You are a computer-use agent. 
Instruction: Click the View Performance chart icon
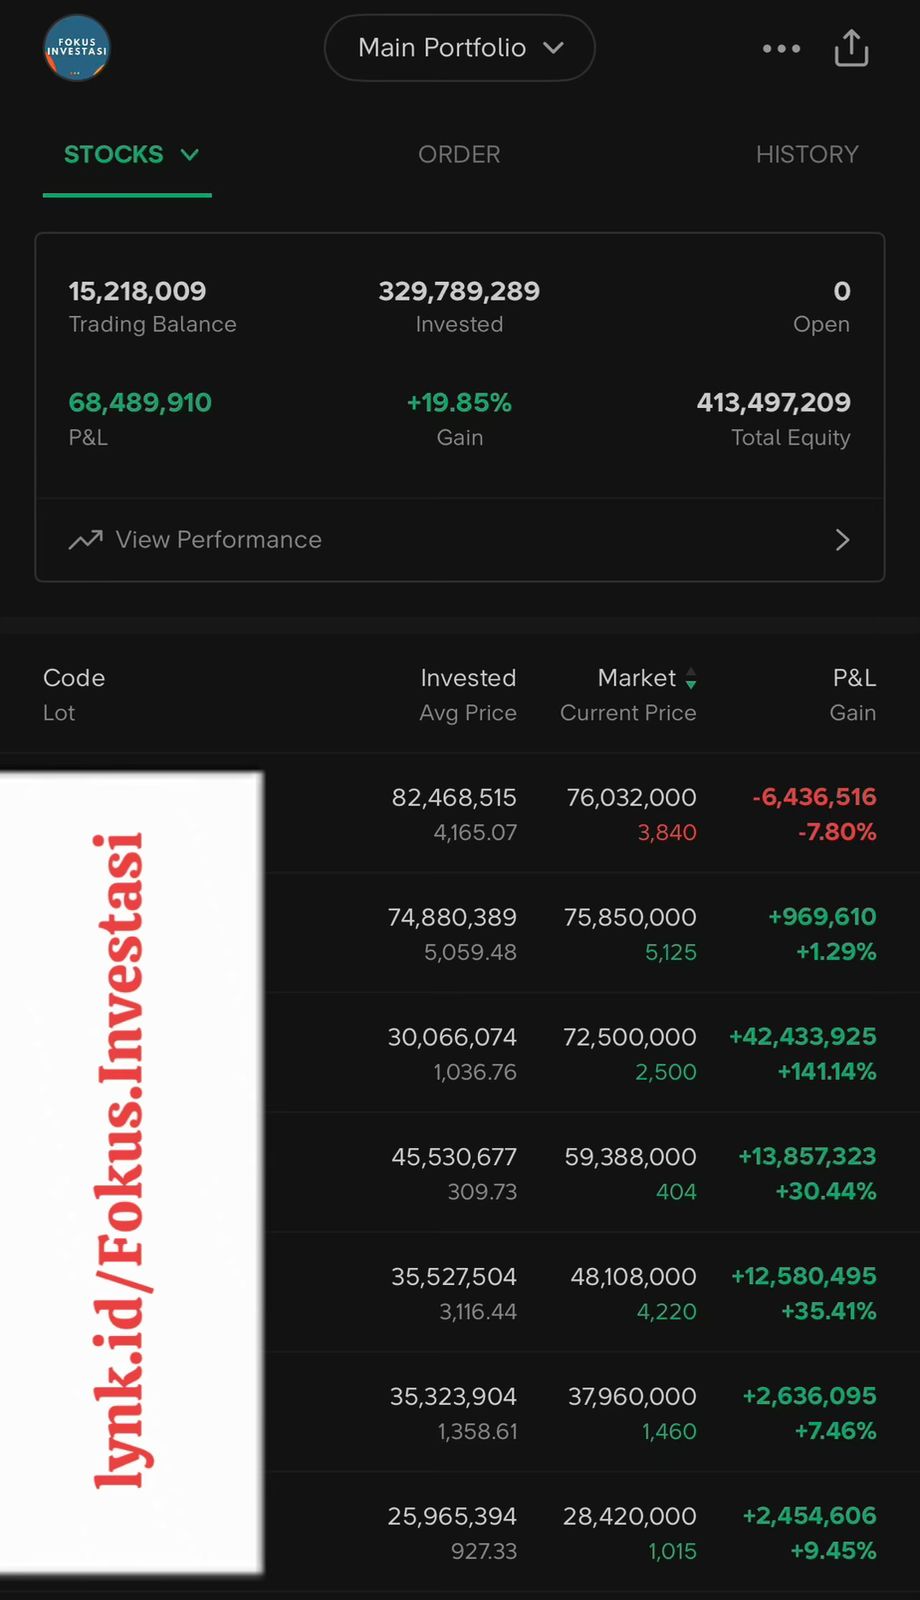click(x=86, y=540)
